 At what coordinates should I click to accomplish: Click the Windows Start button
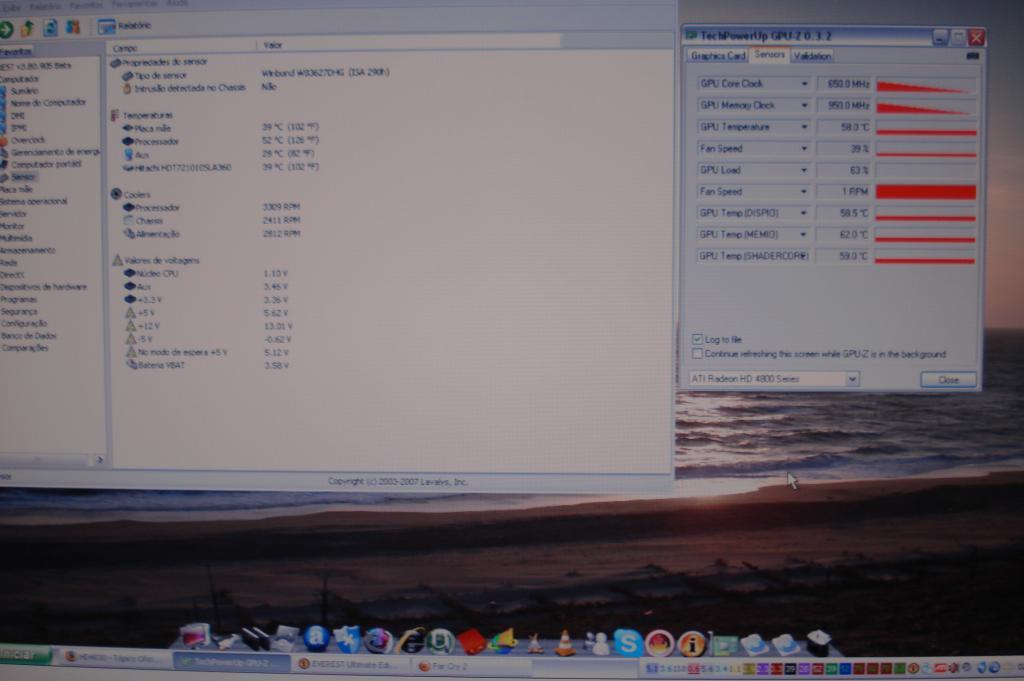(25, 654)
